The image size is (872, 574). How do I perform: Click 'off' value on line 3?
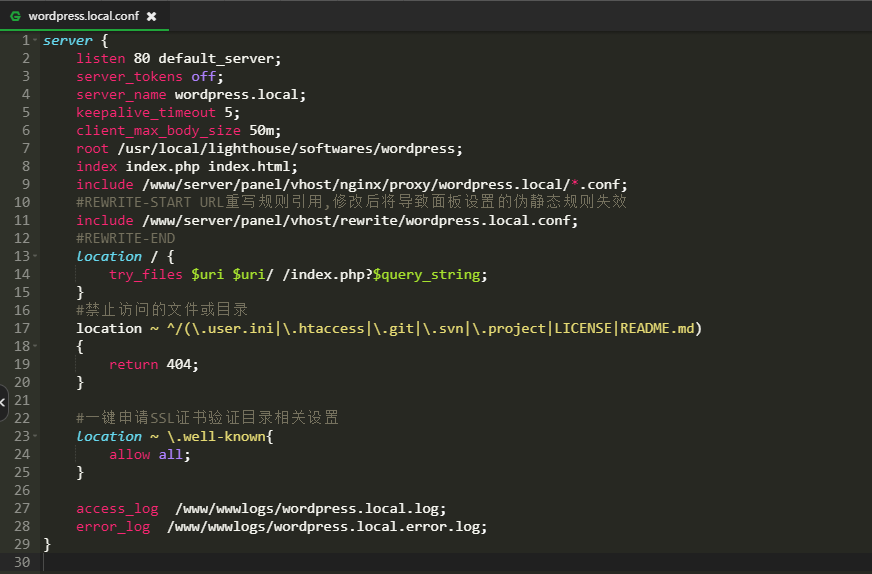204,76
